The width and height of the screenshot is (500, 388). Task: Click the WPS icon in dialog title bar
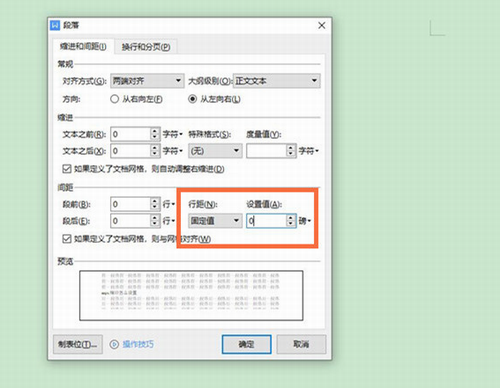click(55, 25)
